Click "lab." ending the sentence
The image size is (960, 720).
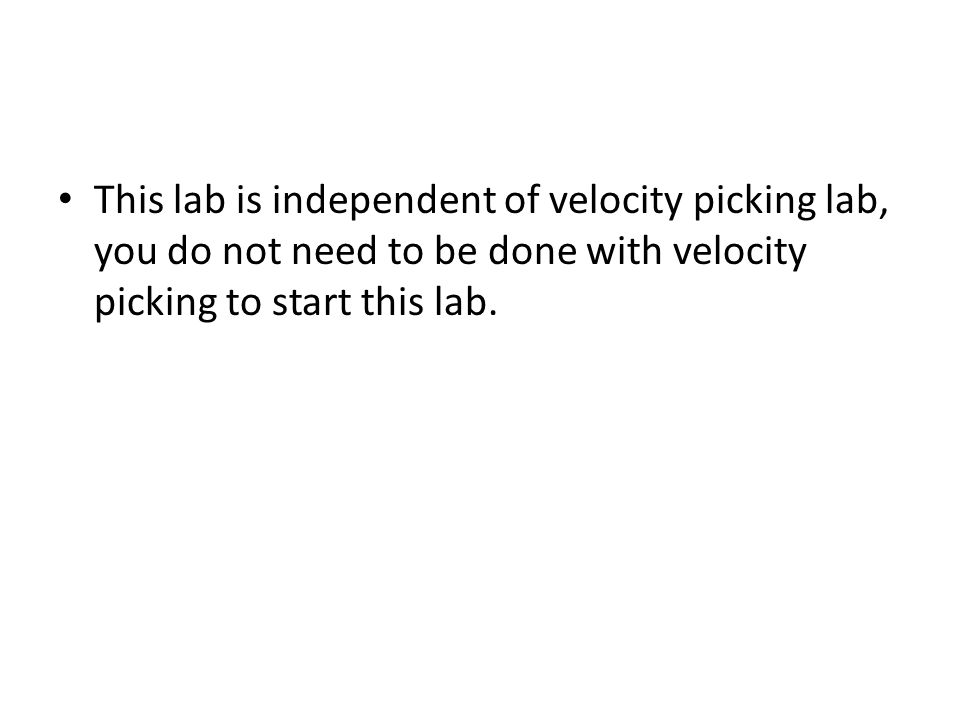pos(465,302)
